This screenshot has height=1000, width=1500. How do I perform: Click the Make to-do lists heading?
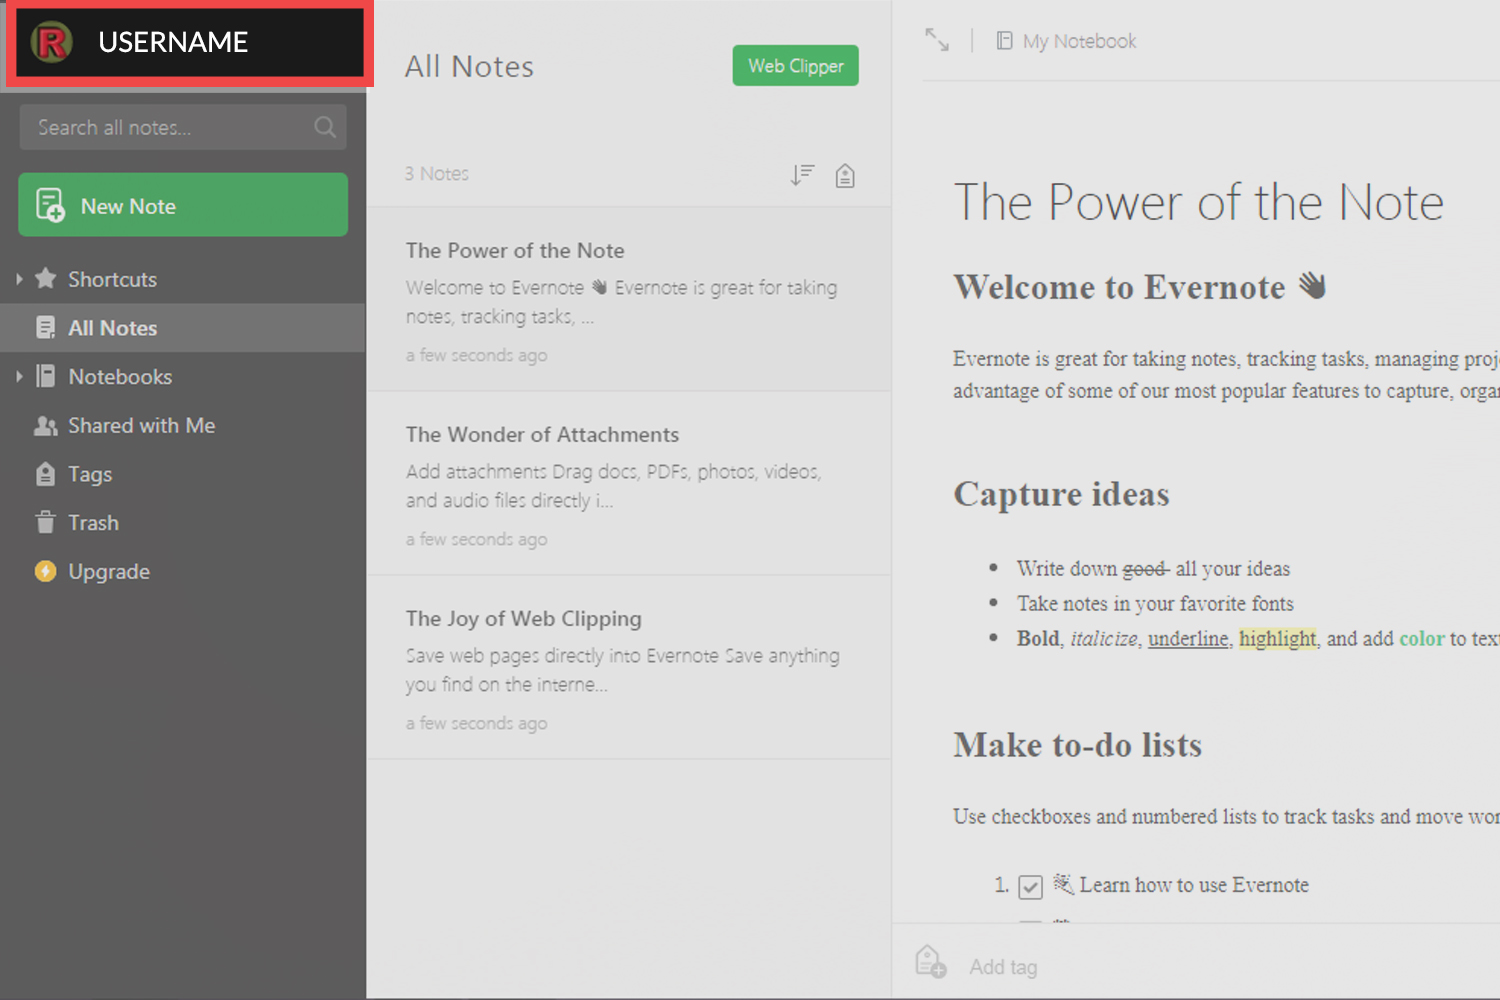[x=1077, y=745]
